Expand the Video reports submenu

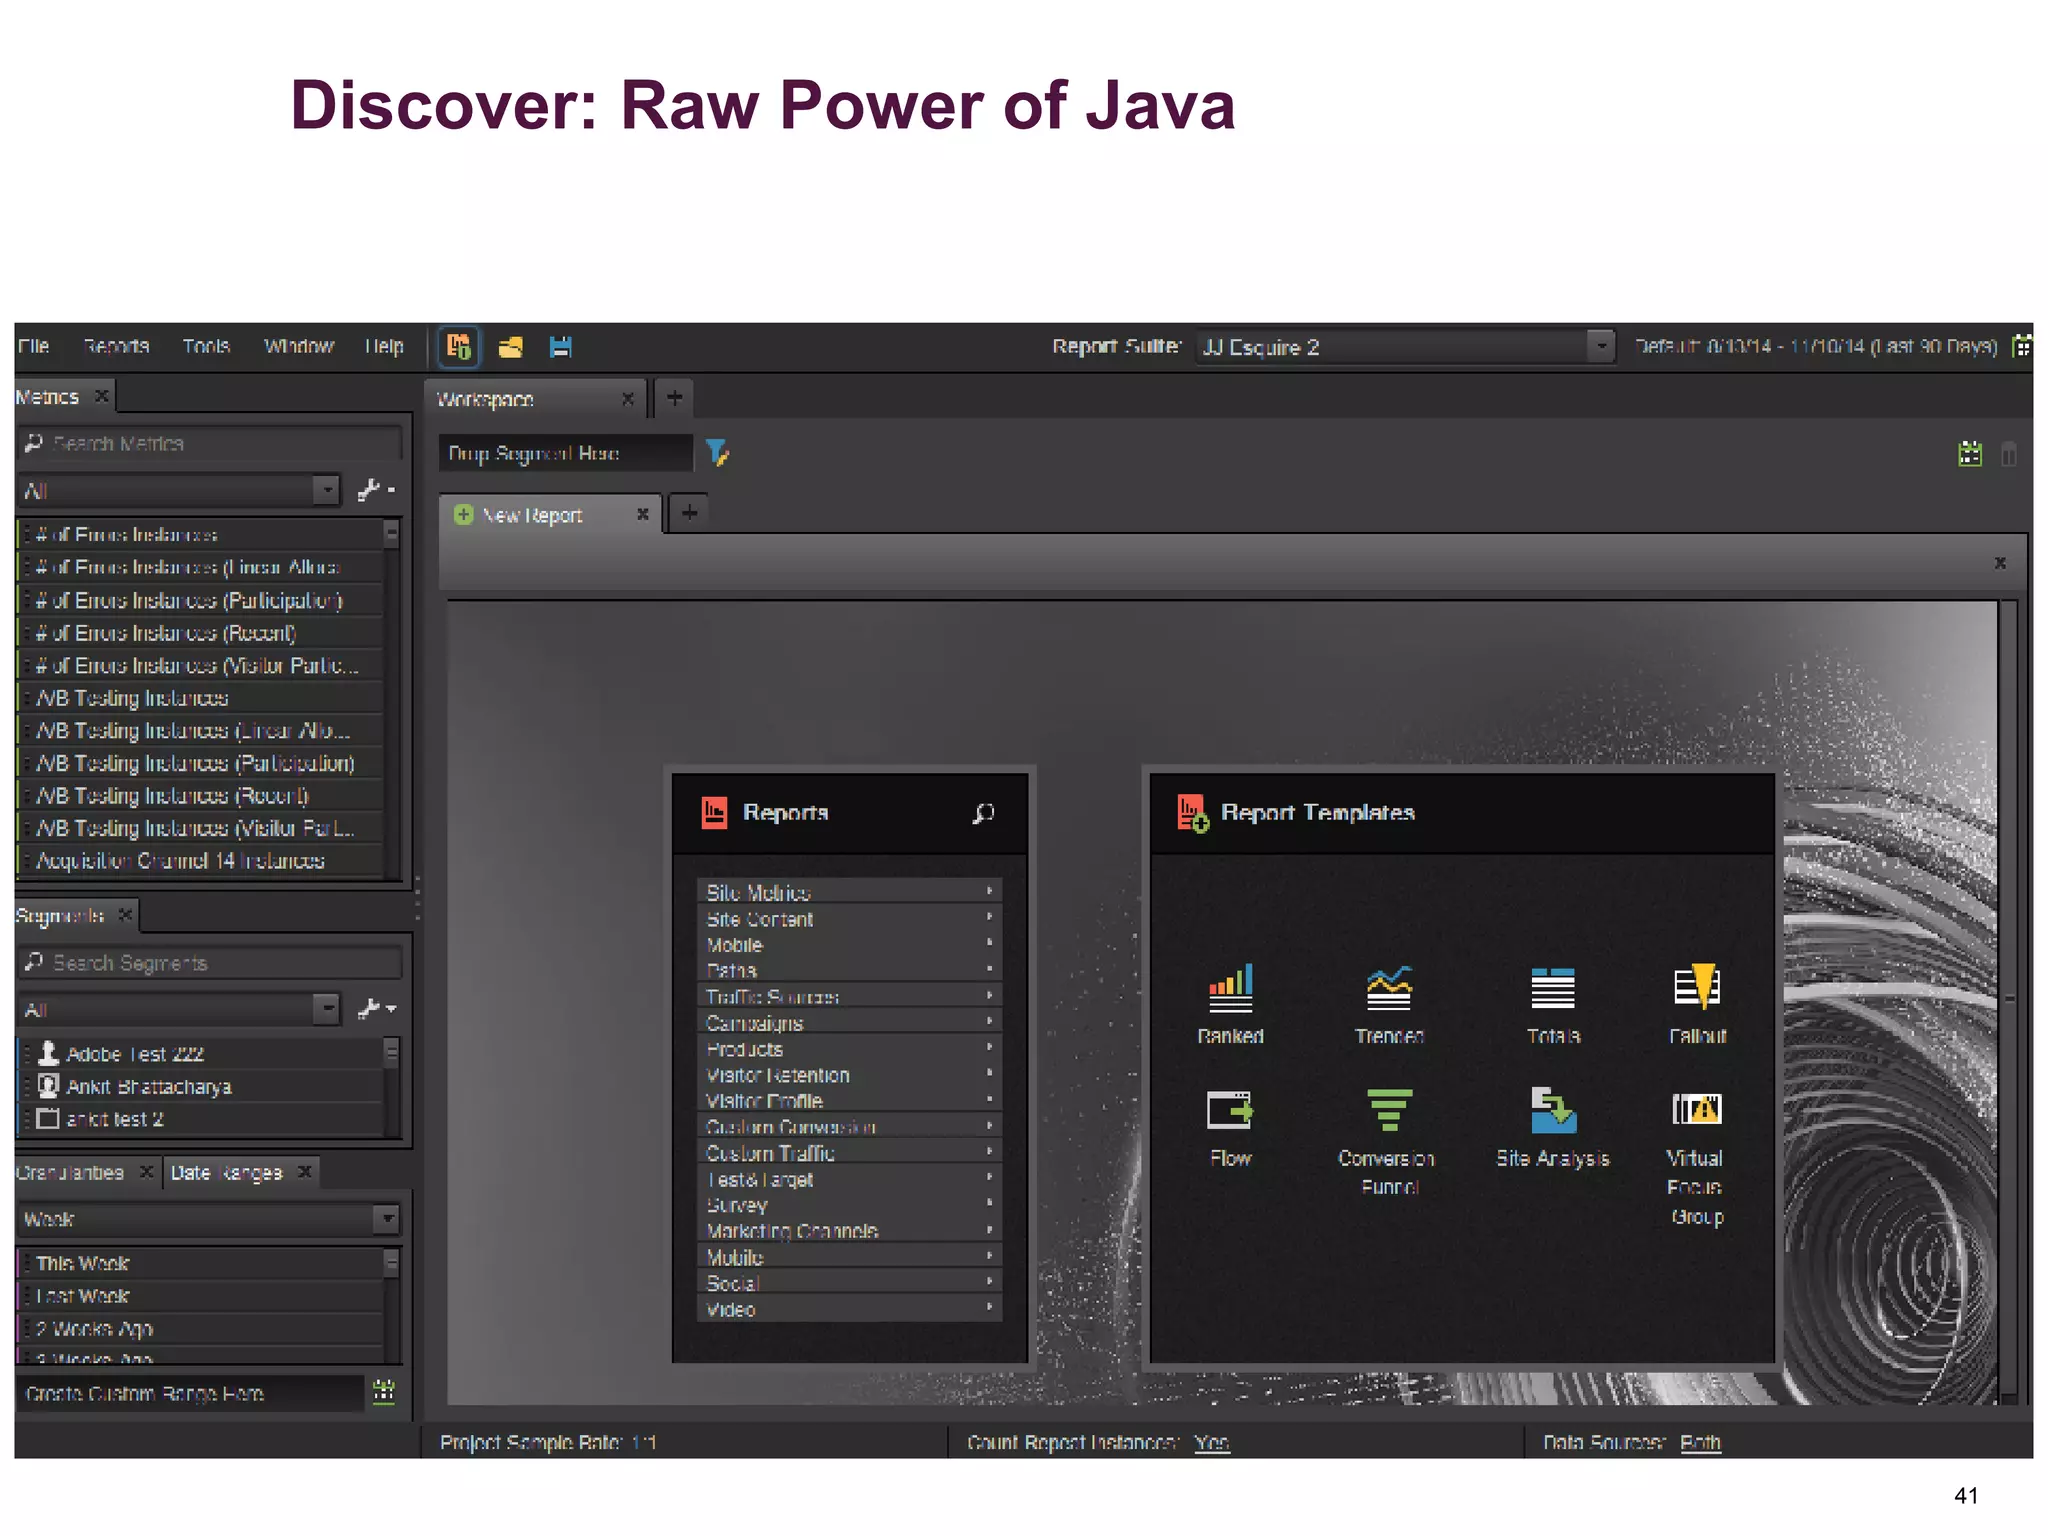click(x=850, y=1308)
